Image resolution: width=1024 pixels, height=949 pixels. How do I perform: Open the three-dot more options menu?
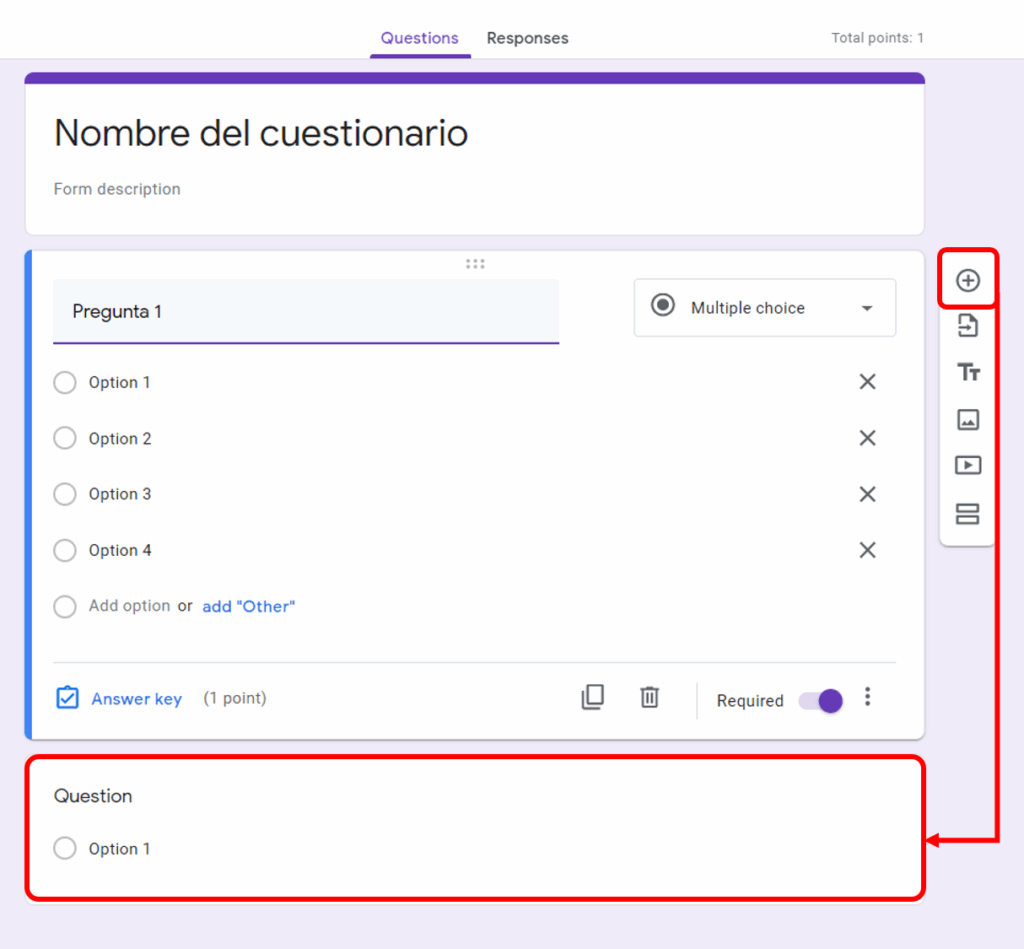(867, 697)
